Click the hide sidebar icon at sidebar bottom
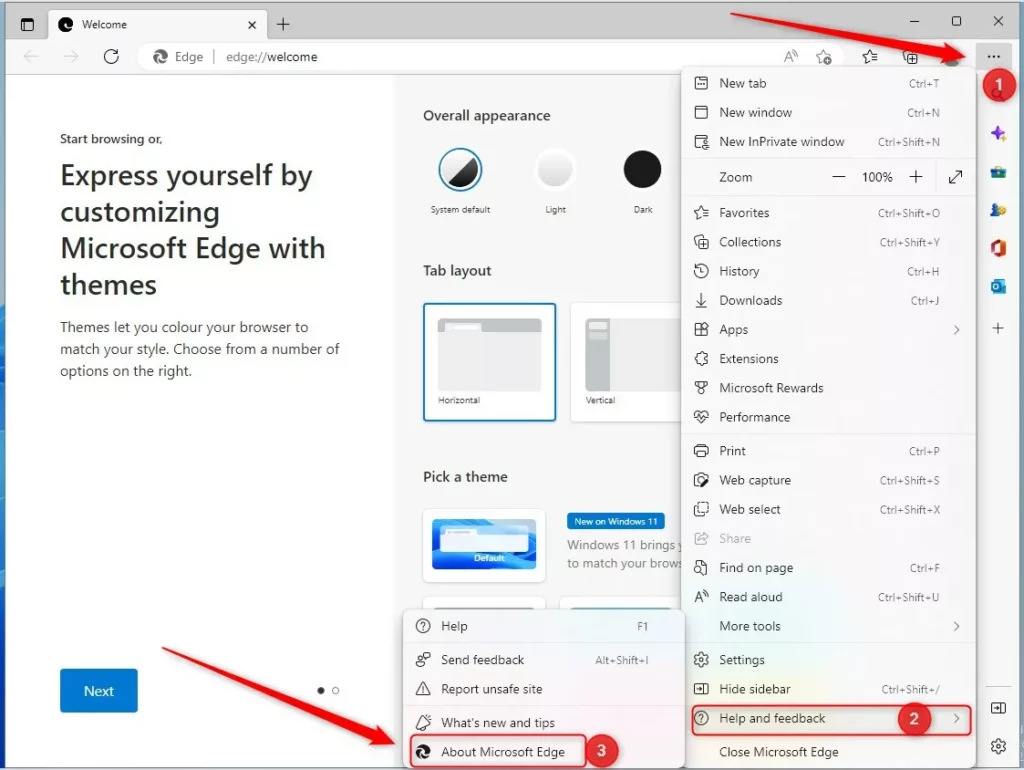Viewport: 1024px width, 770px height. 998,708
